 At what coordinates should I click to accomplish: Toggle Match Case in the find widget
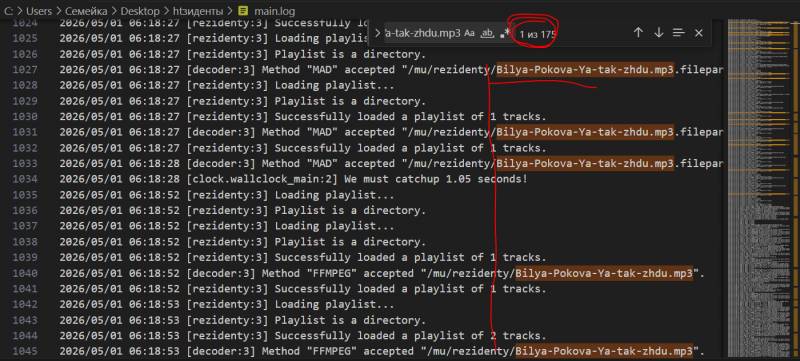point(470,33)
